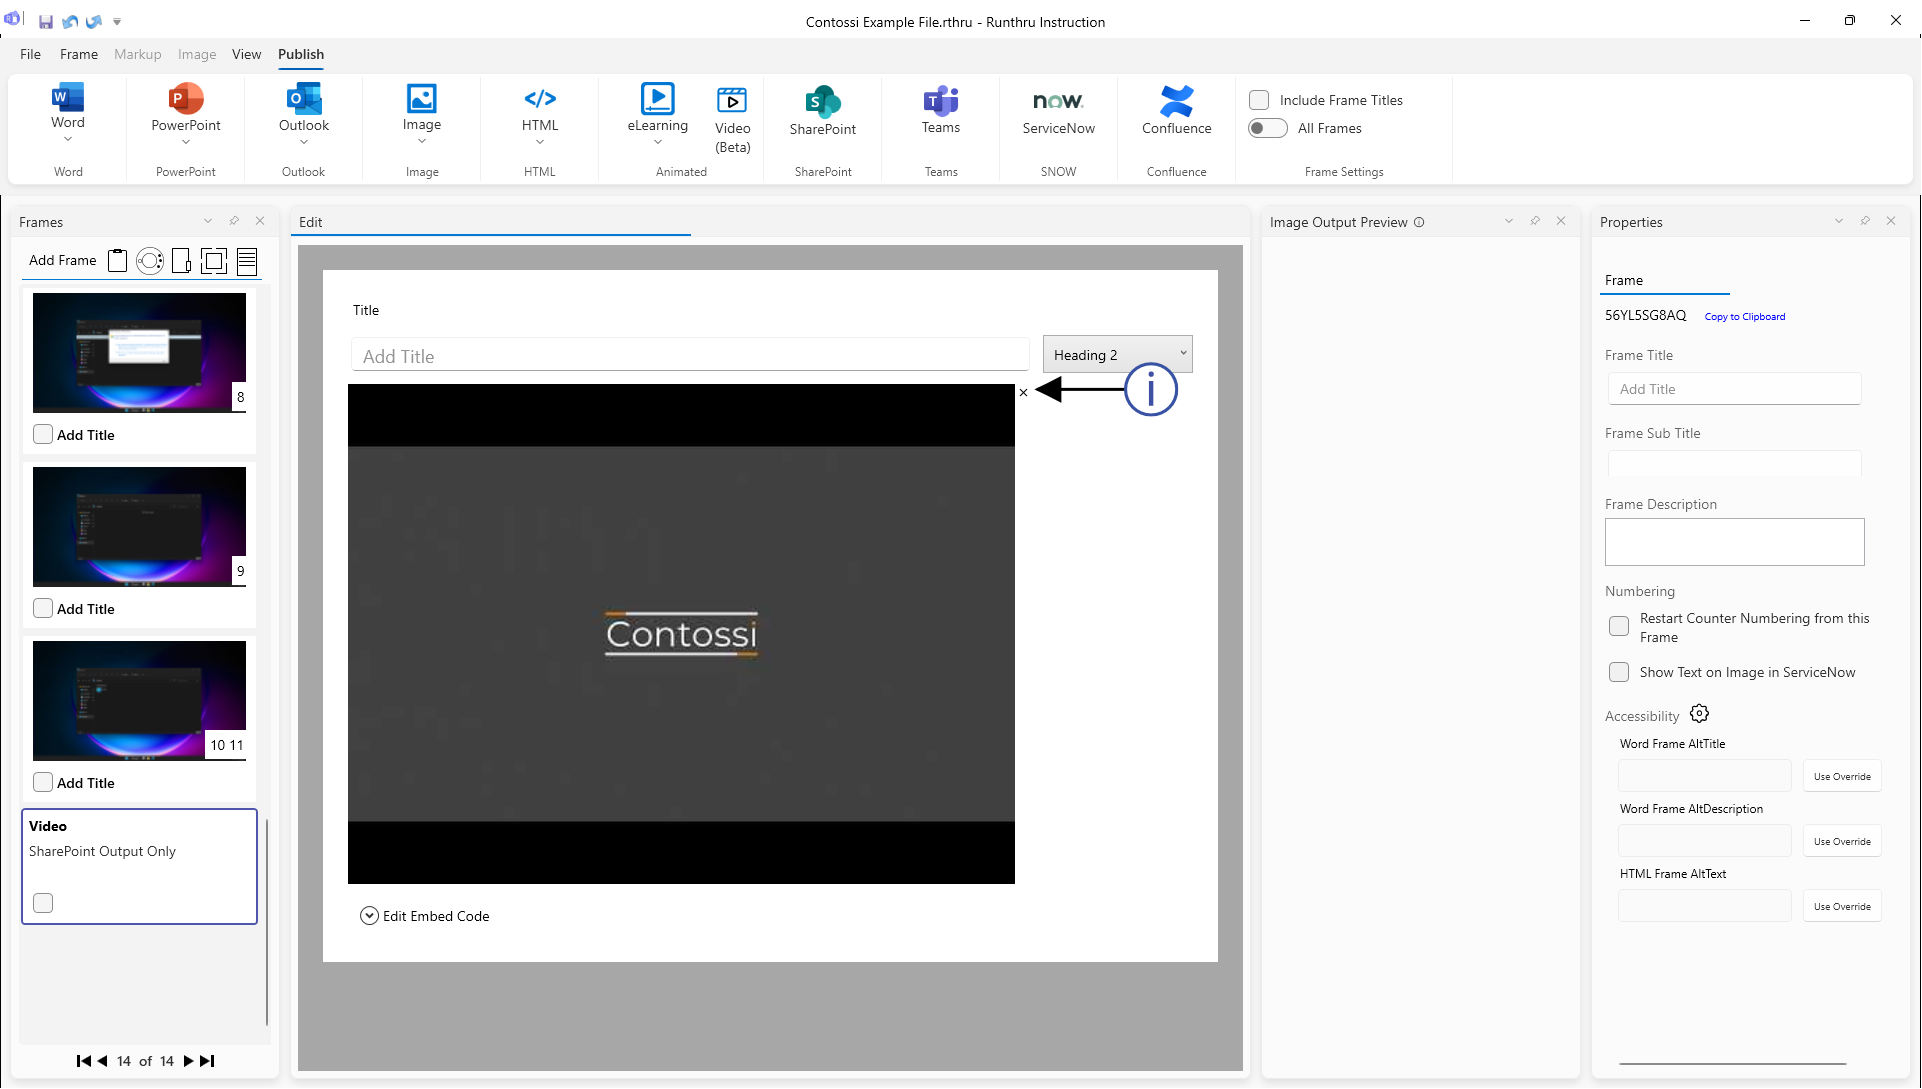
Task: Click the screen capture frame icon
Action: (214, 261)
